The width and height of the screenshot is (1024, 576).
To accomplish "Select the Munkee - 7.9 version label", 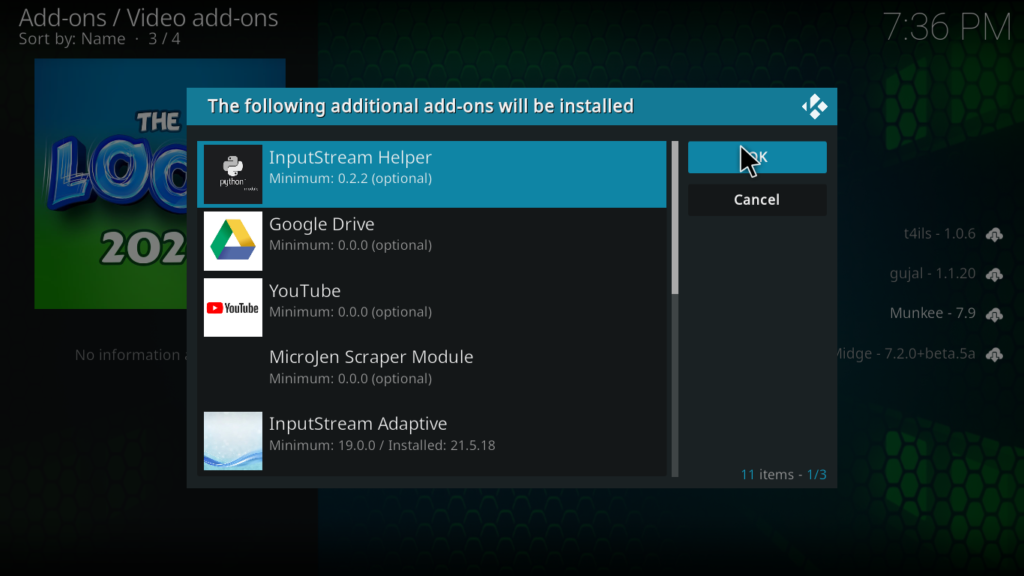I will (932, 314).
